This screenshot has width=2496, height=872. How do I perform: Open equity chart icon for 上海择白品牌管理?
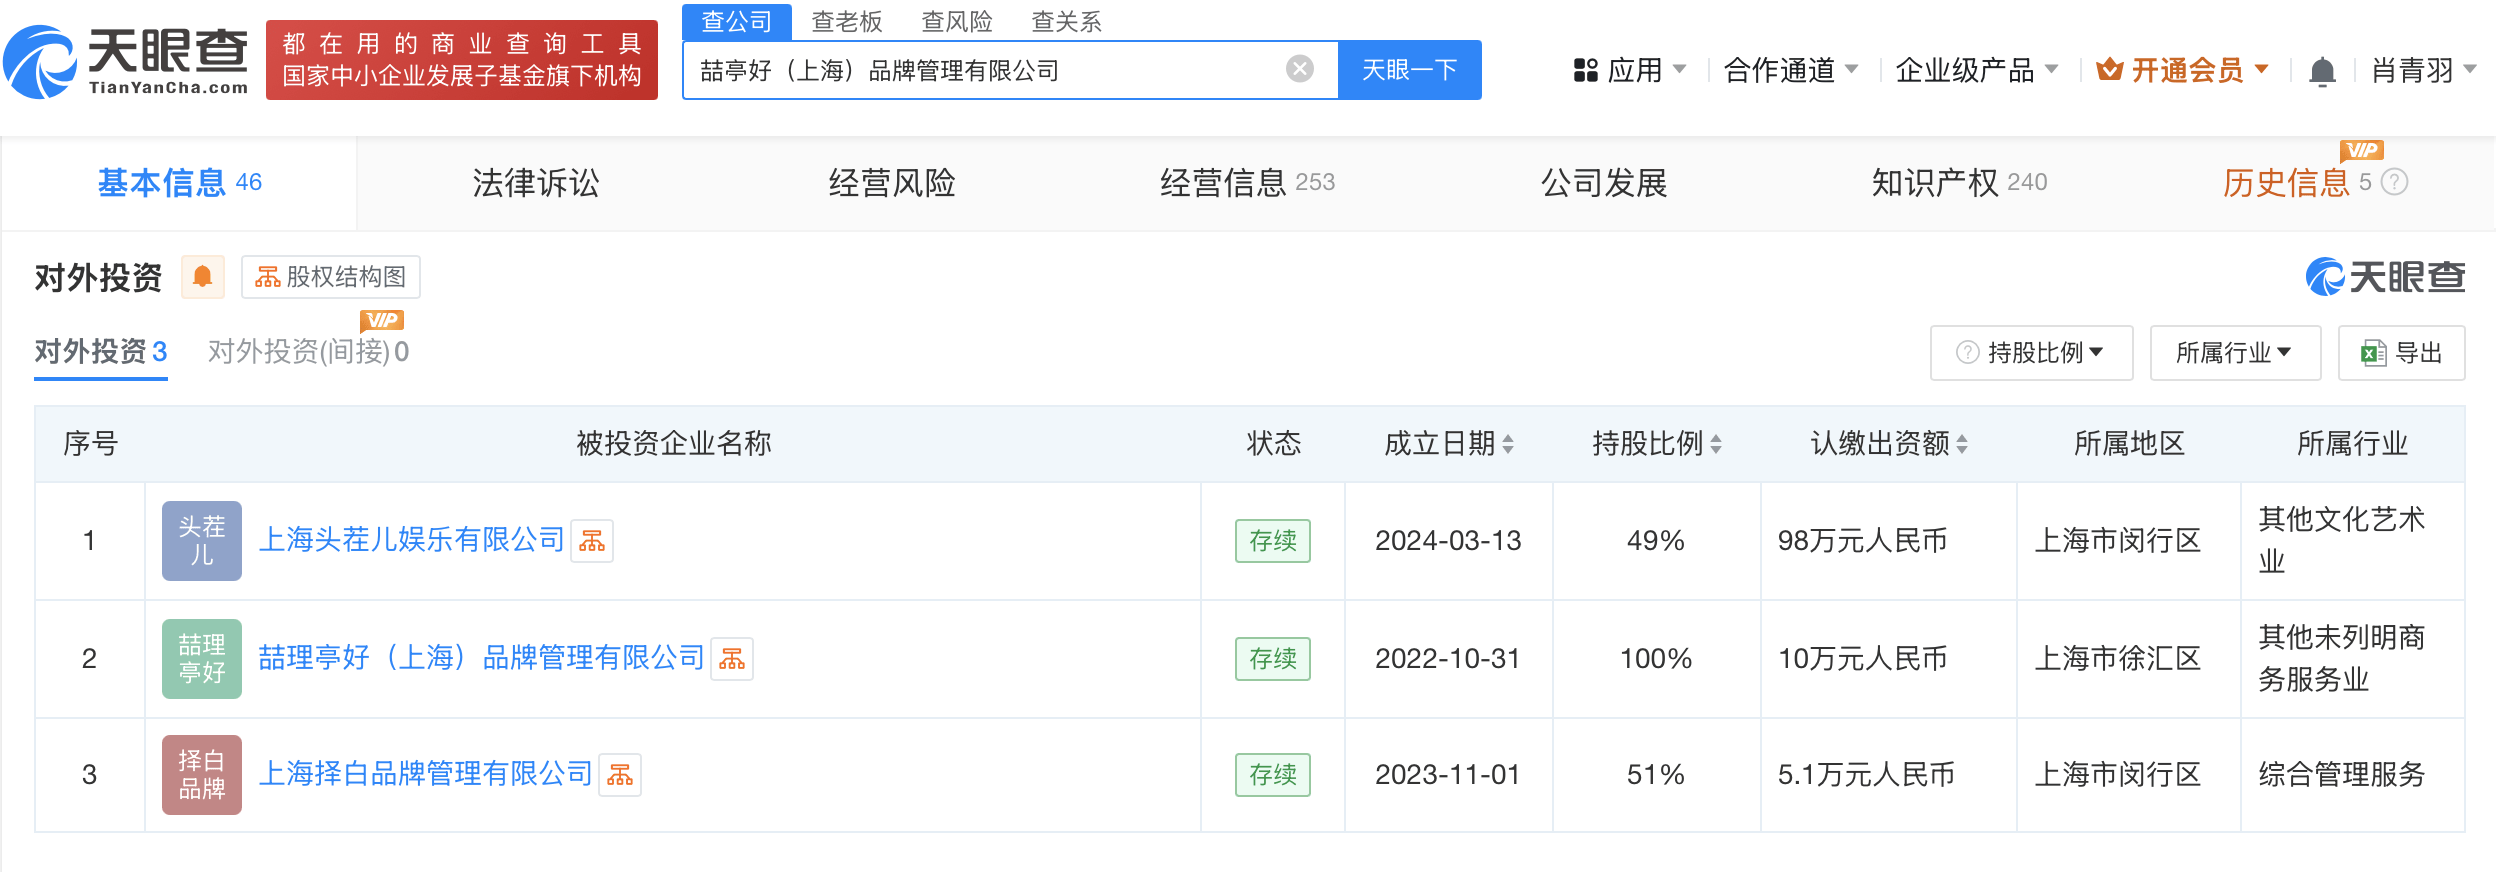(620, 775)
